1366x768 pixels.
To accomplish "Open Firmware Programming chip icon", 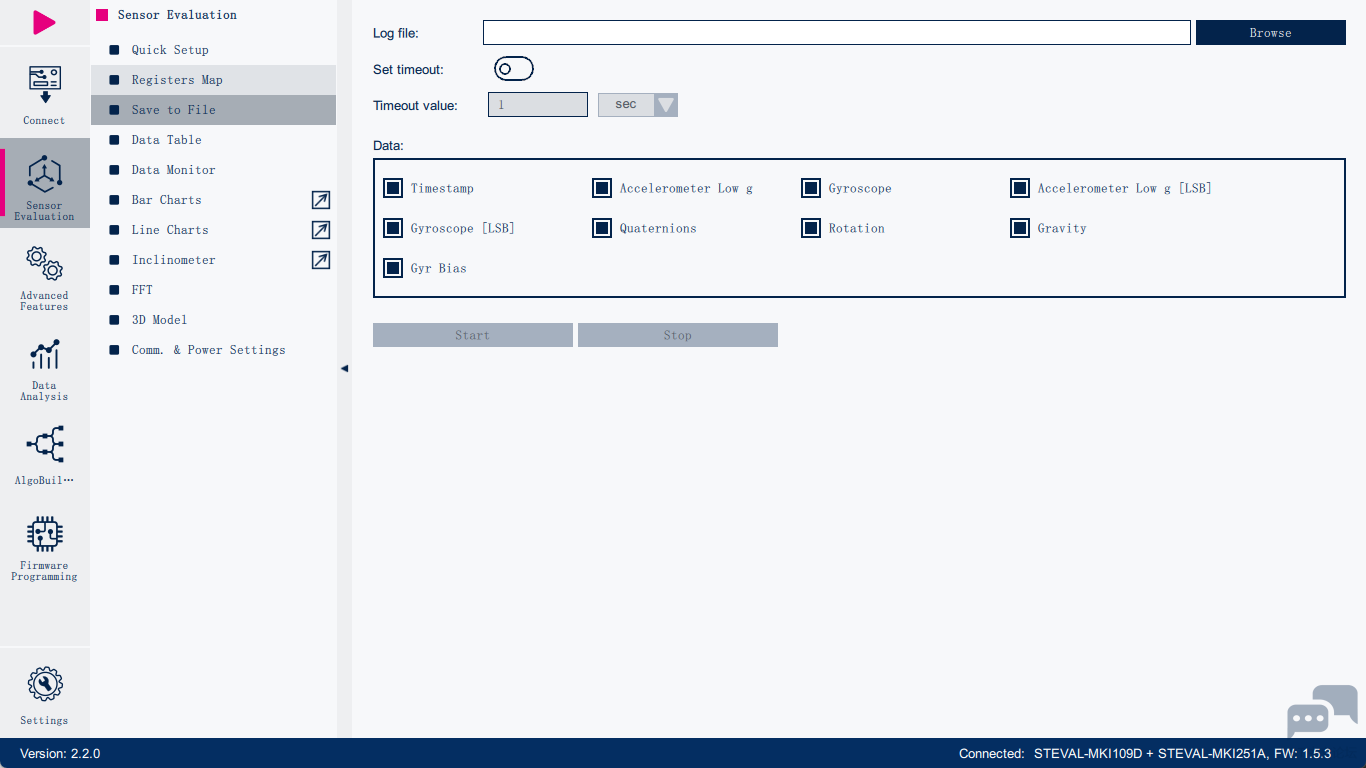I will pyautogui.click(x=44, y=534).
